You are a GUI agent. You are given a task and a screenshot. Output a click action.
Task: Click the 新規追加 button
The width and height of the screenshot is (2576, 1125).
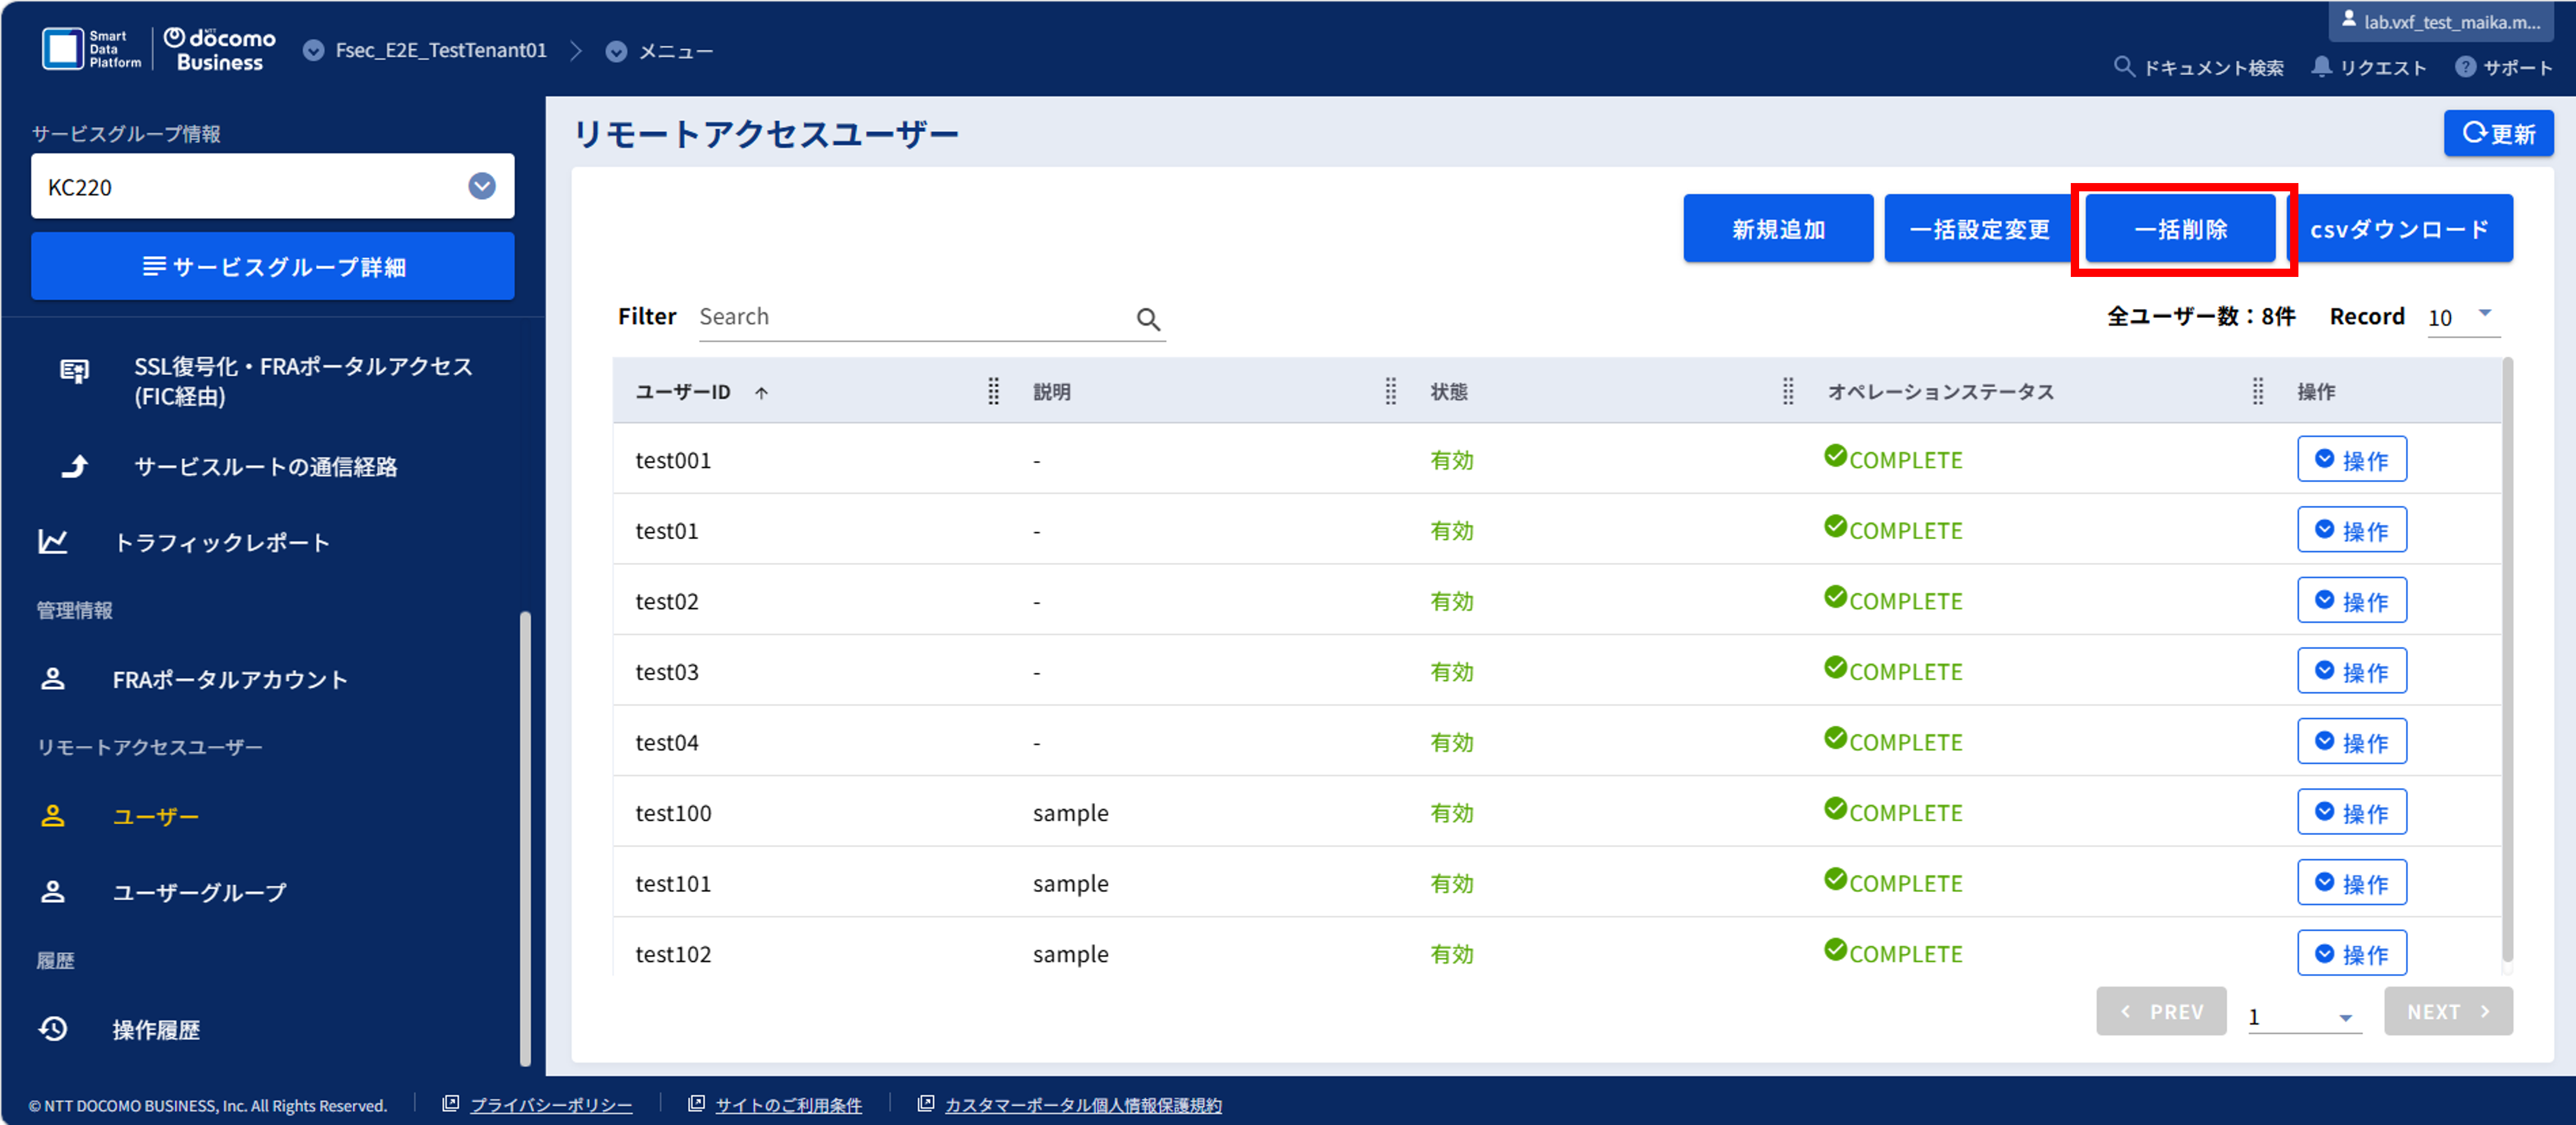pos(1778,229)
